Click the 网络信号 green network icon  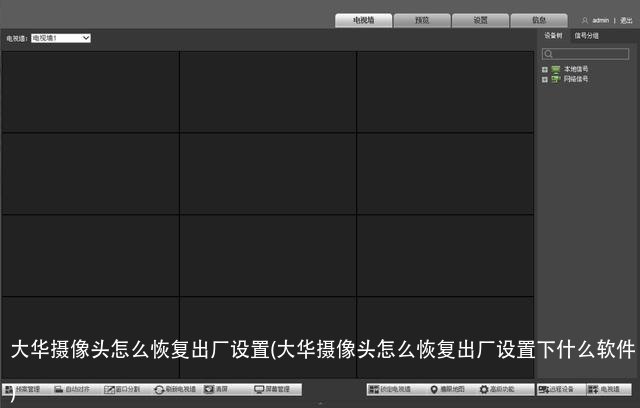(x=556, y=79)
